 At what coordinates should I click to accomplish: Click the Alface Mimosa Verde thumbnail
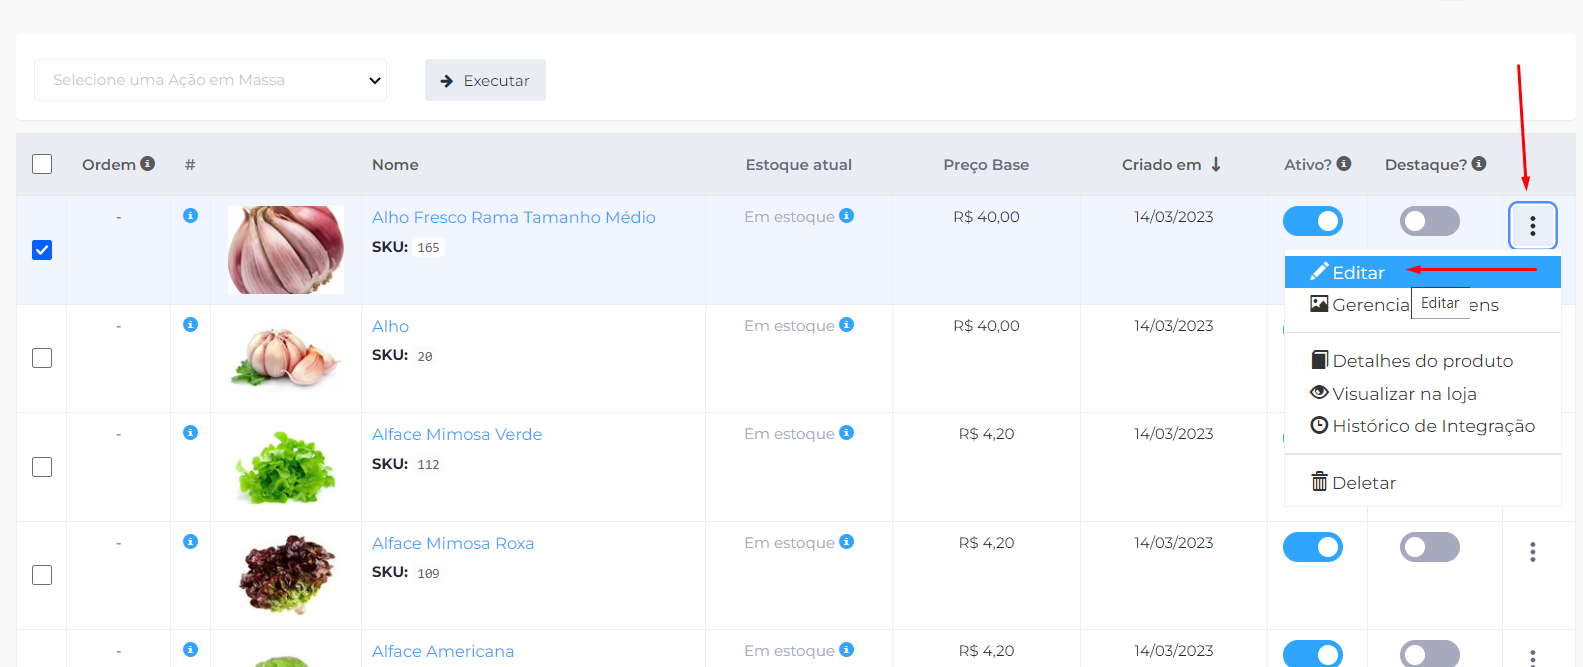(286, 467)
